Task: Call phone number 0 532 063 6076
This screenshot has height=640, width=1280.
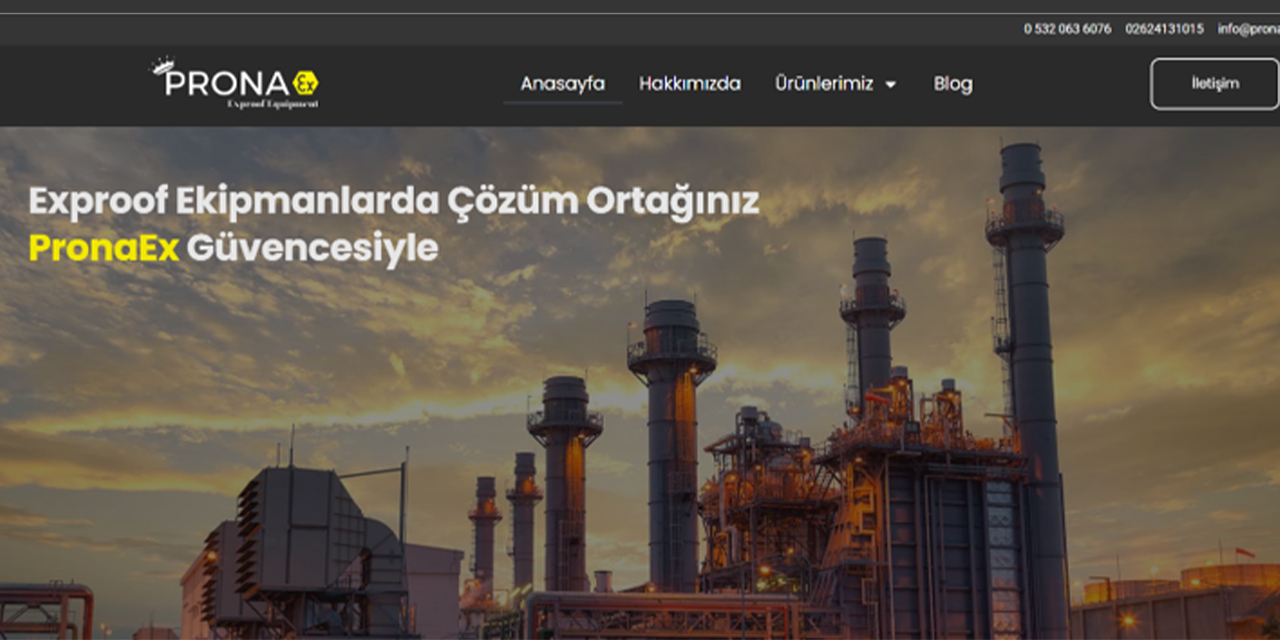Action: click(x=1067, y=29)
